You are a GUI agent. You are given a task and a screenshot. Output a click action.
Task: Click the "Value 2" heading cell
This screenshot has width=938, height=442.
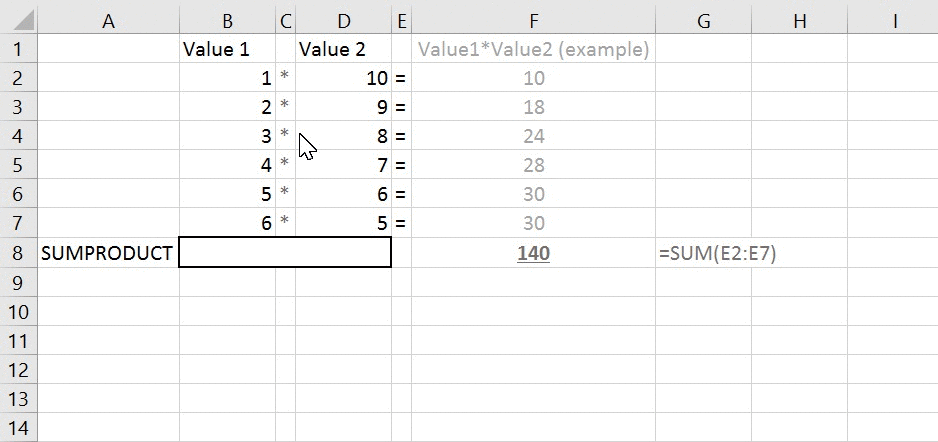344,49
